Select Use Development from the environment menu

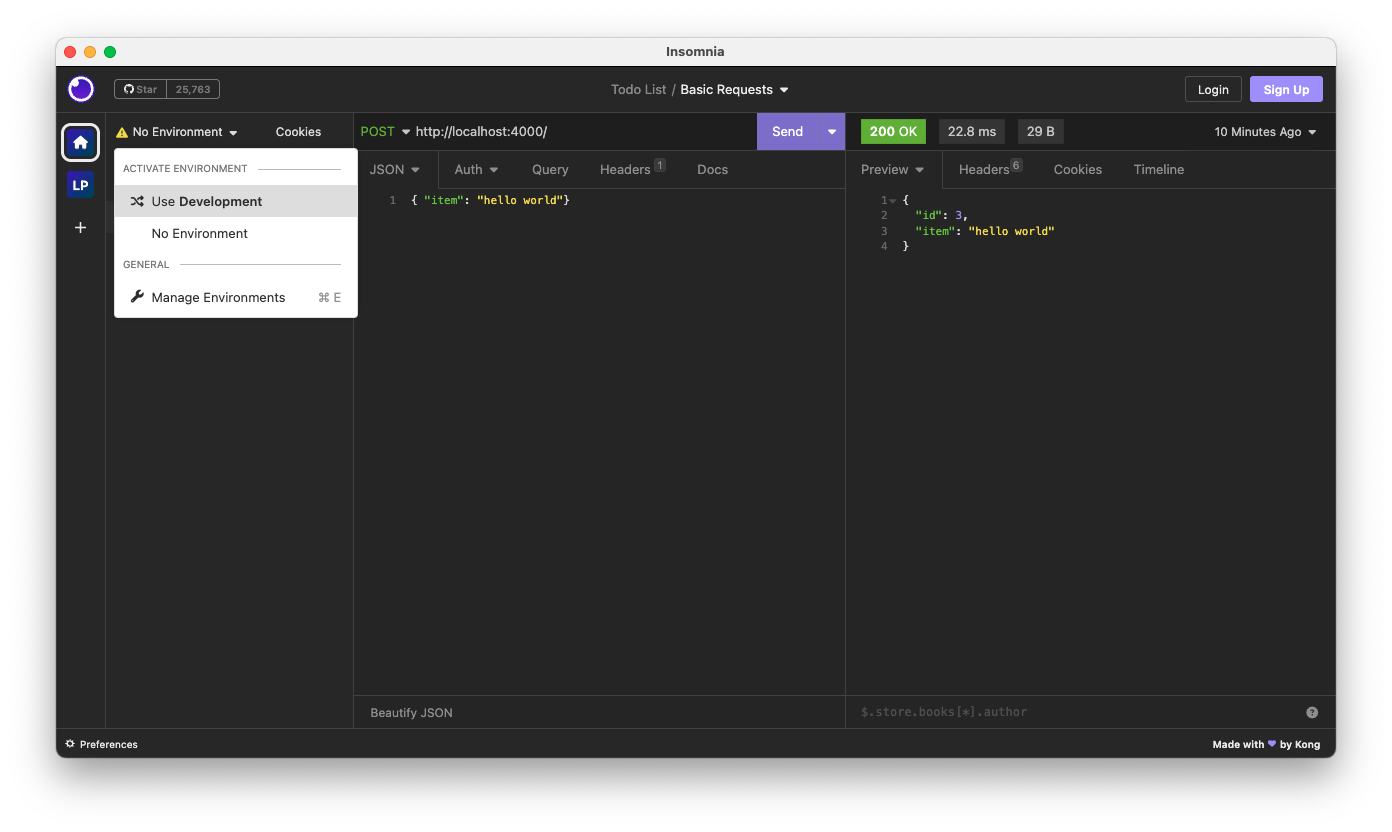point(206,201)
